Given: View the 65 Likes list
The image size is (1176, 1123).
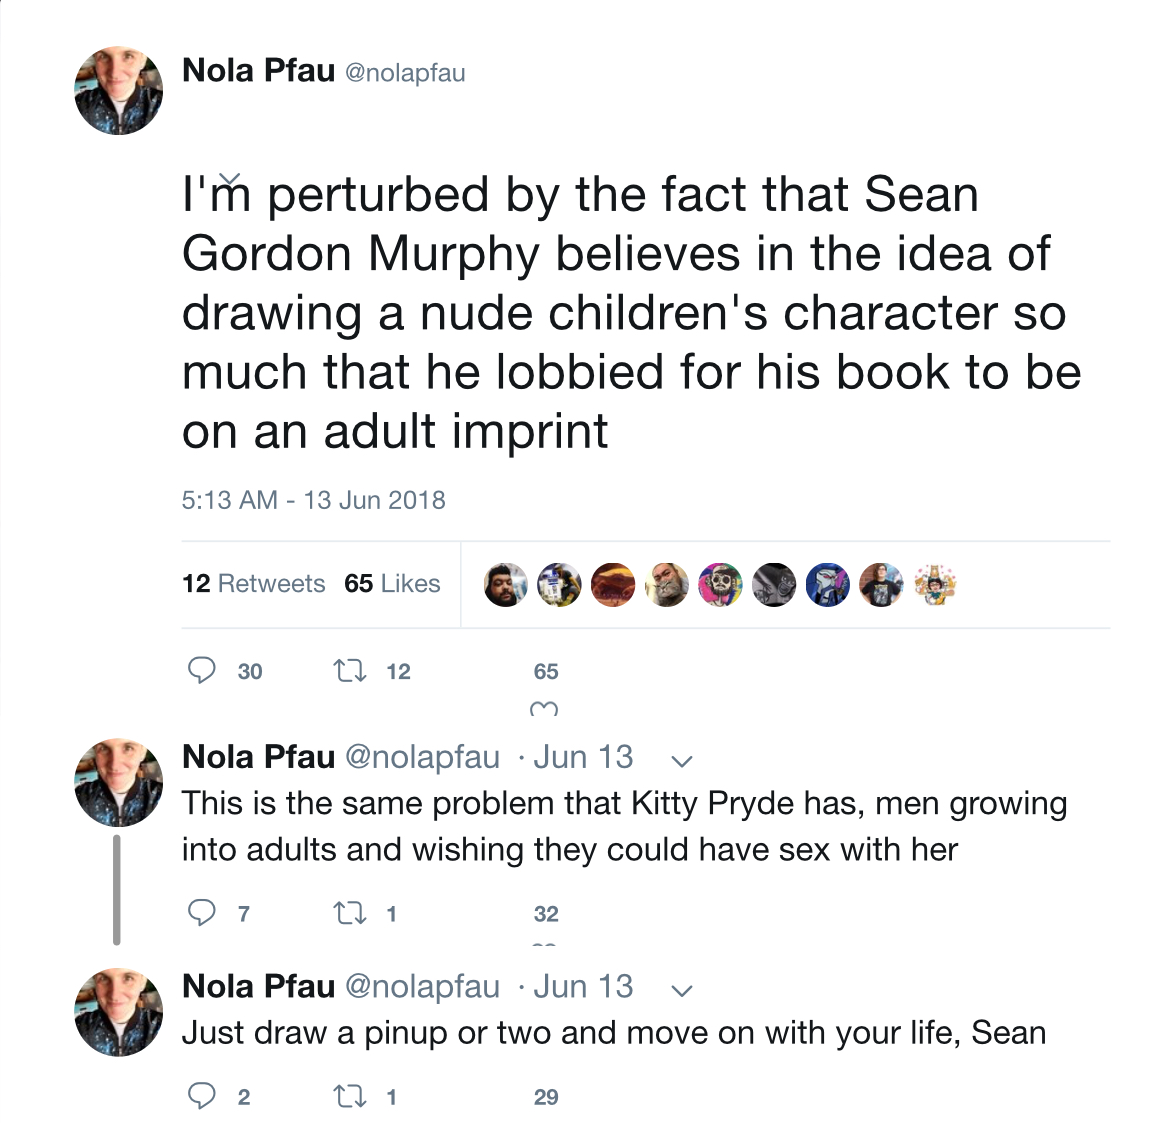Looking at the screenshot, I should click(x=392, y=584).
